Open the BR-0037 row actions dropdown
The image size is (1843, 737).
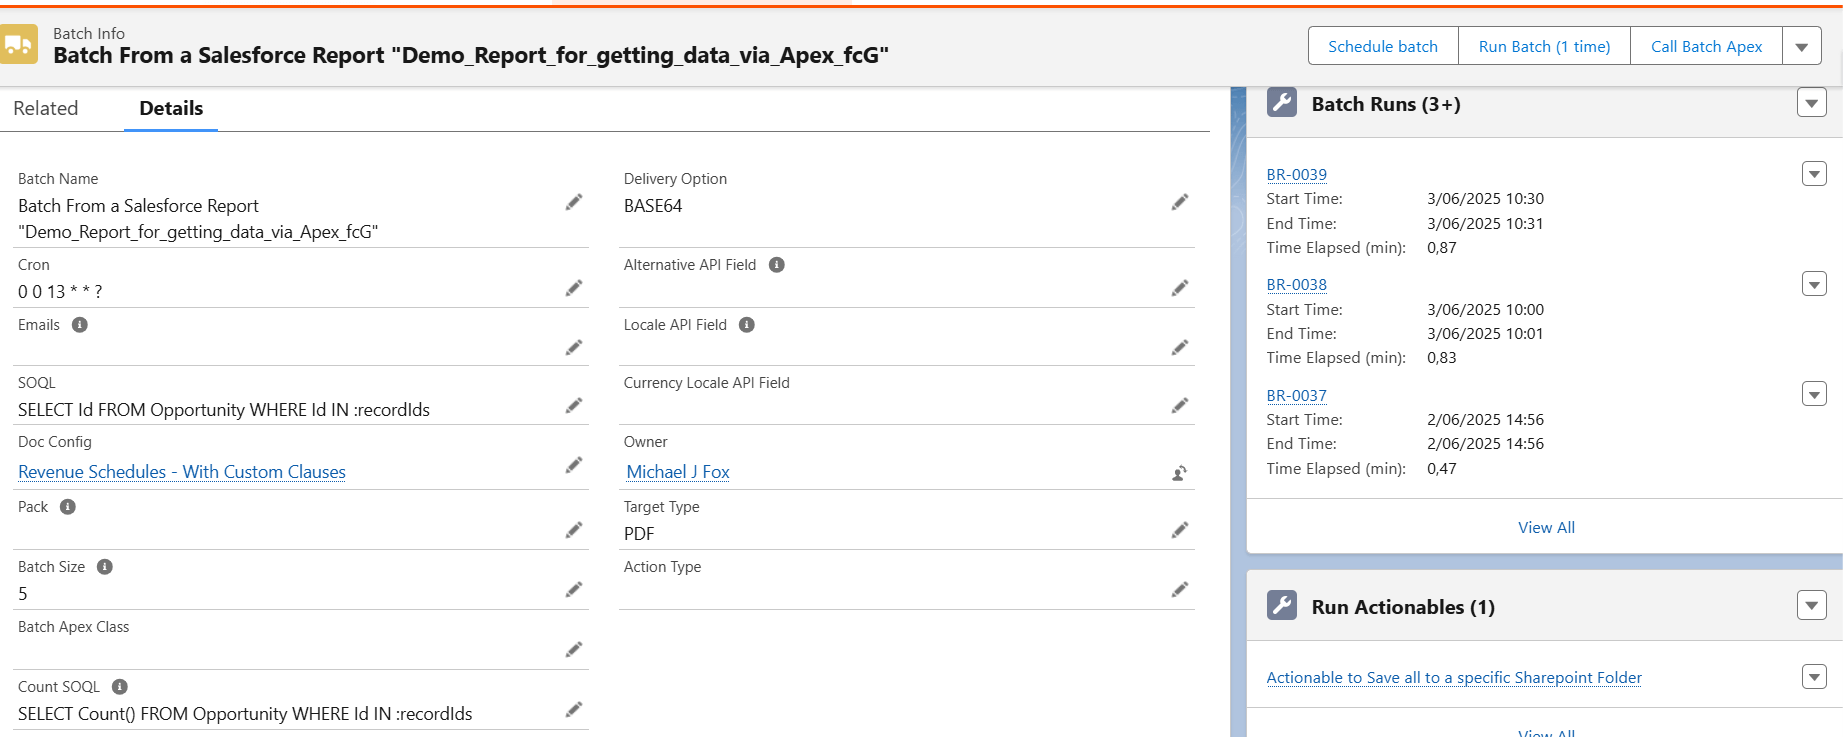click(1814, 394)
